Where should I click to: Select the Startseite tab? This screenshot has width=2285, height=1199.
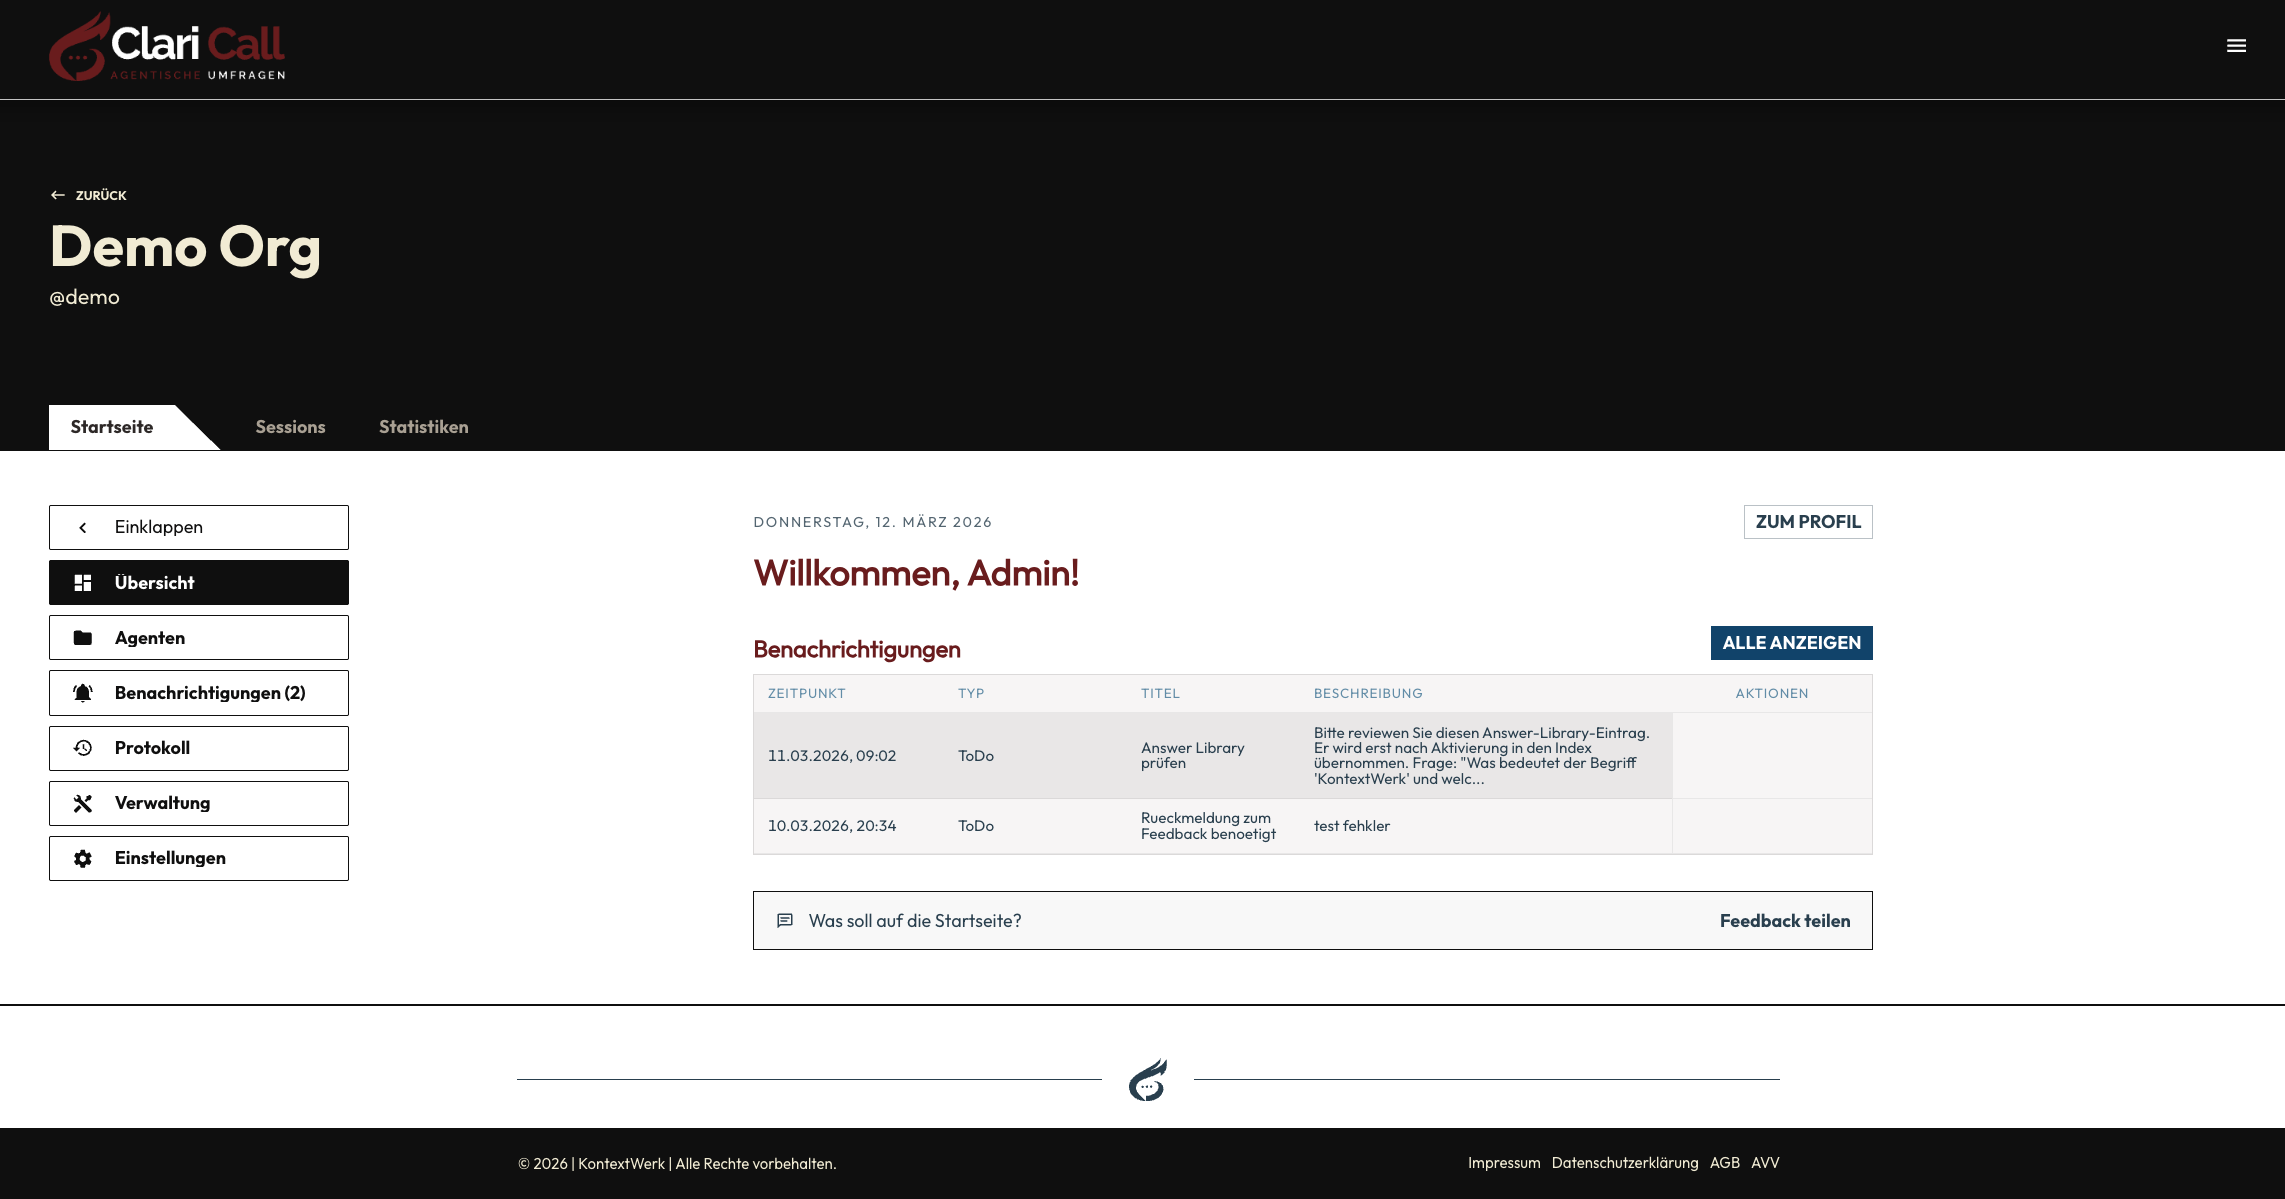point(110,426)
